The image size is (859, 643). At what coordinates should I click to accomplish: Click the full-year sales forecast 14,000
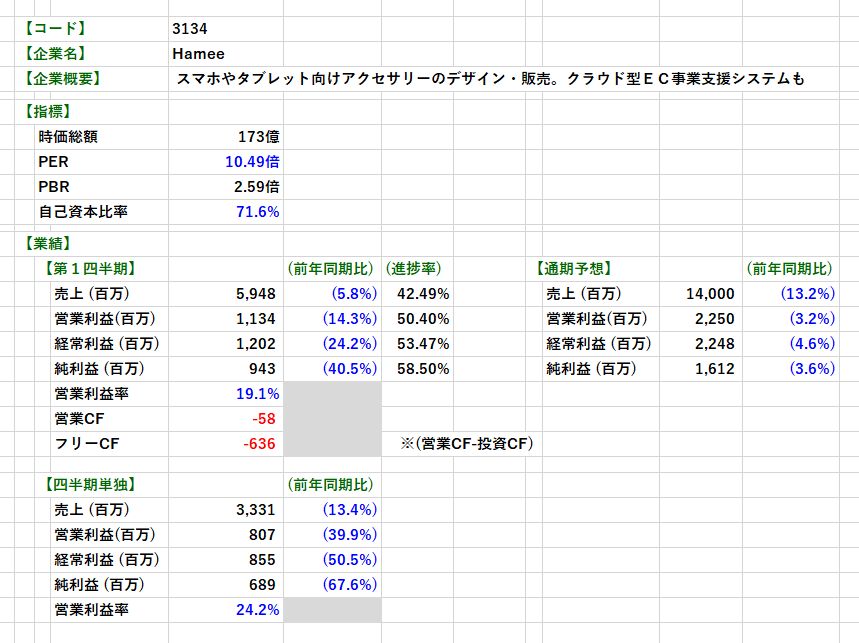pos(710,294)
